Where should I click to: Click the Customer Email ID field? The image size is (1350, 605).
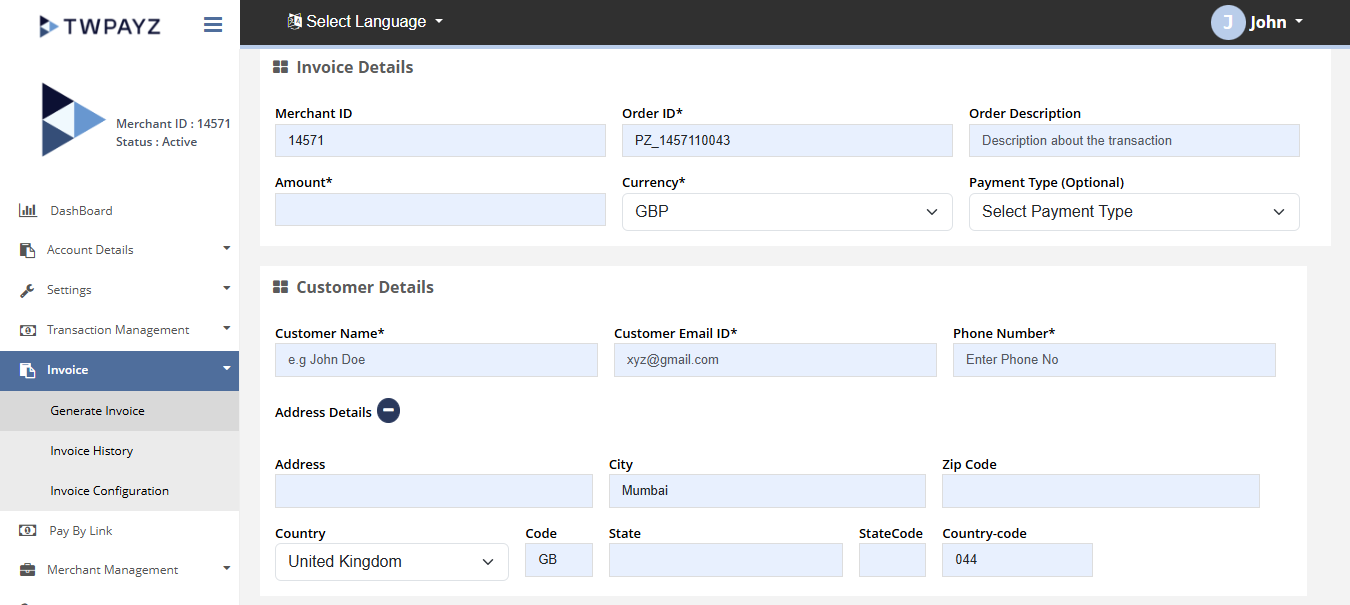pos(774,360)
